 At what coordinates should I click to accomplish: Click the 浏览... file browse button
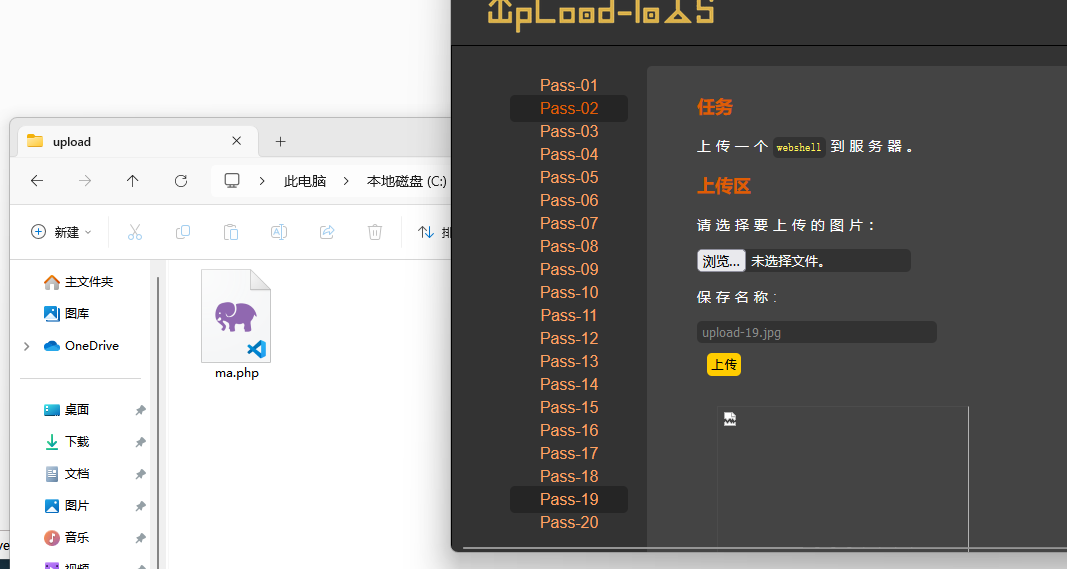point(721,261)
